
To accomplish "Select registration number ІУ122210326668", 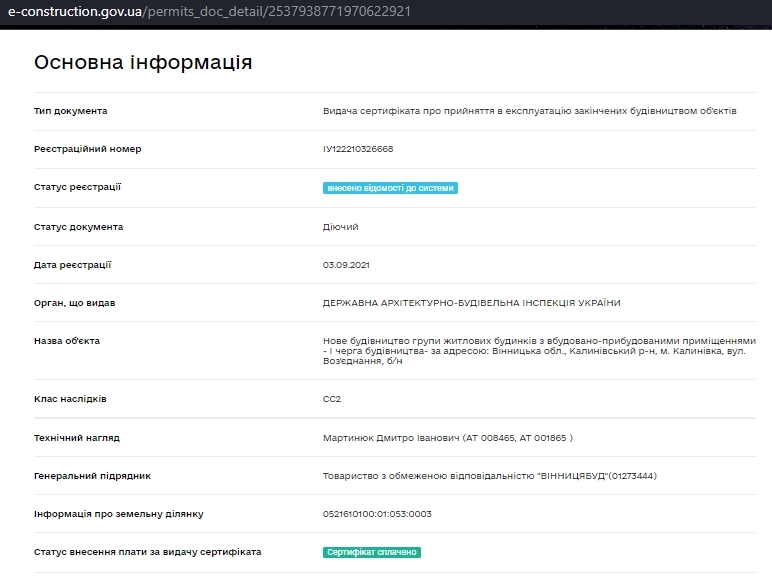I will click(358, 149).
